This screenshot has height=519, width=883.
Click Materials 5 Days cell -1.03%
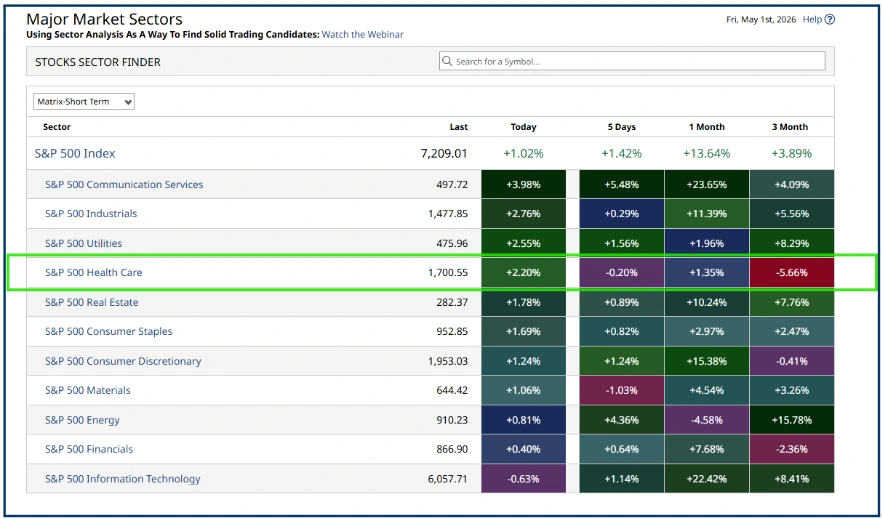point(622,390)
